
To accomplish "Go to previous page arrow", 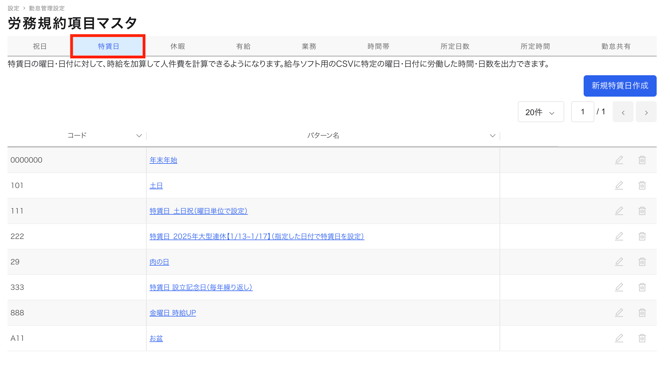I will [623, 112].
